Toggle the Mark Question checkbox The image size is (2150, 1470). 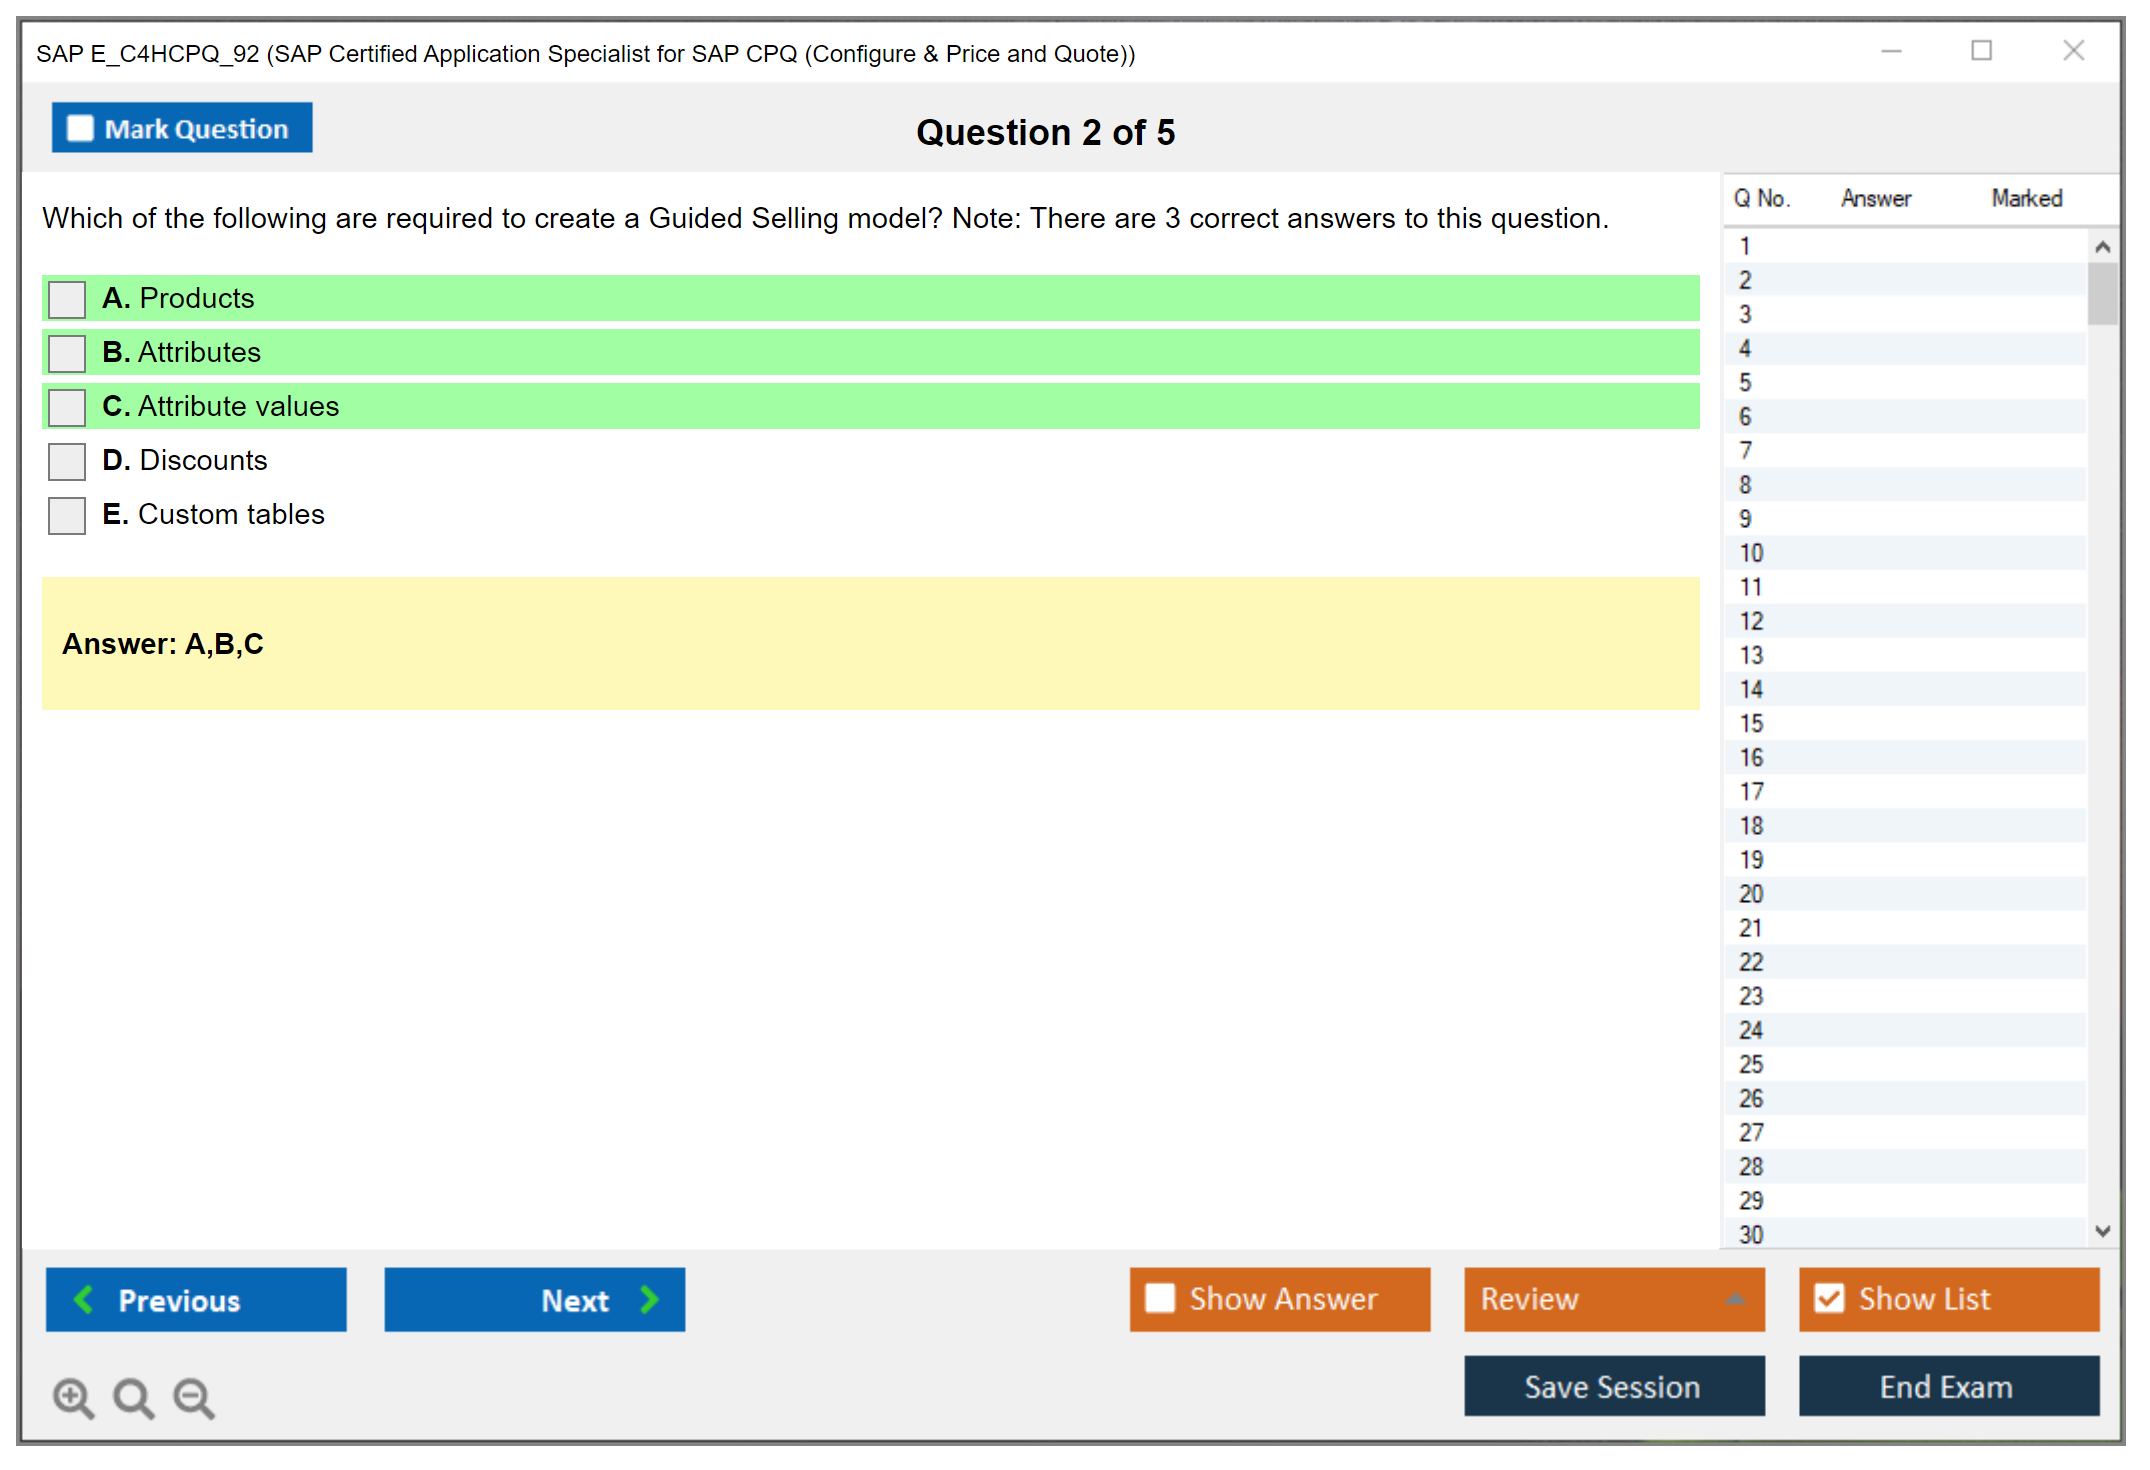[80, 128]
